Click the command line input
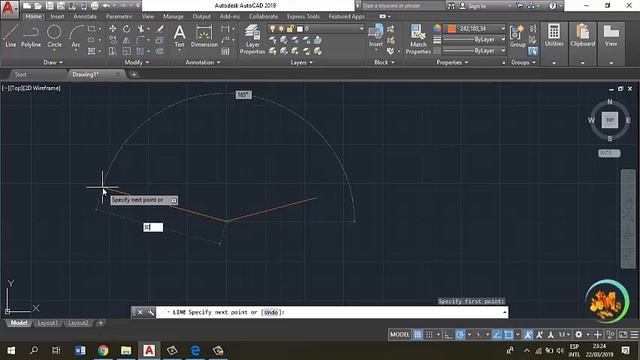This screenshot has width=640, height=360. tap(332, 312)
